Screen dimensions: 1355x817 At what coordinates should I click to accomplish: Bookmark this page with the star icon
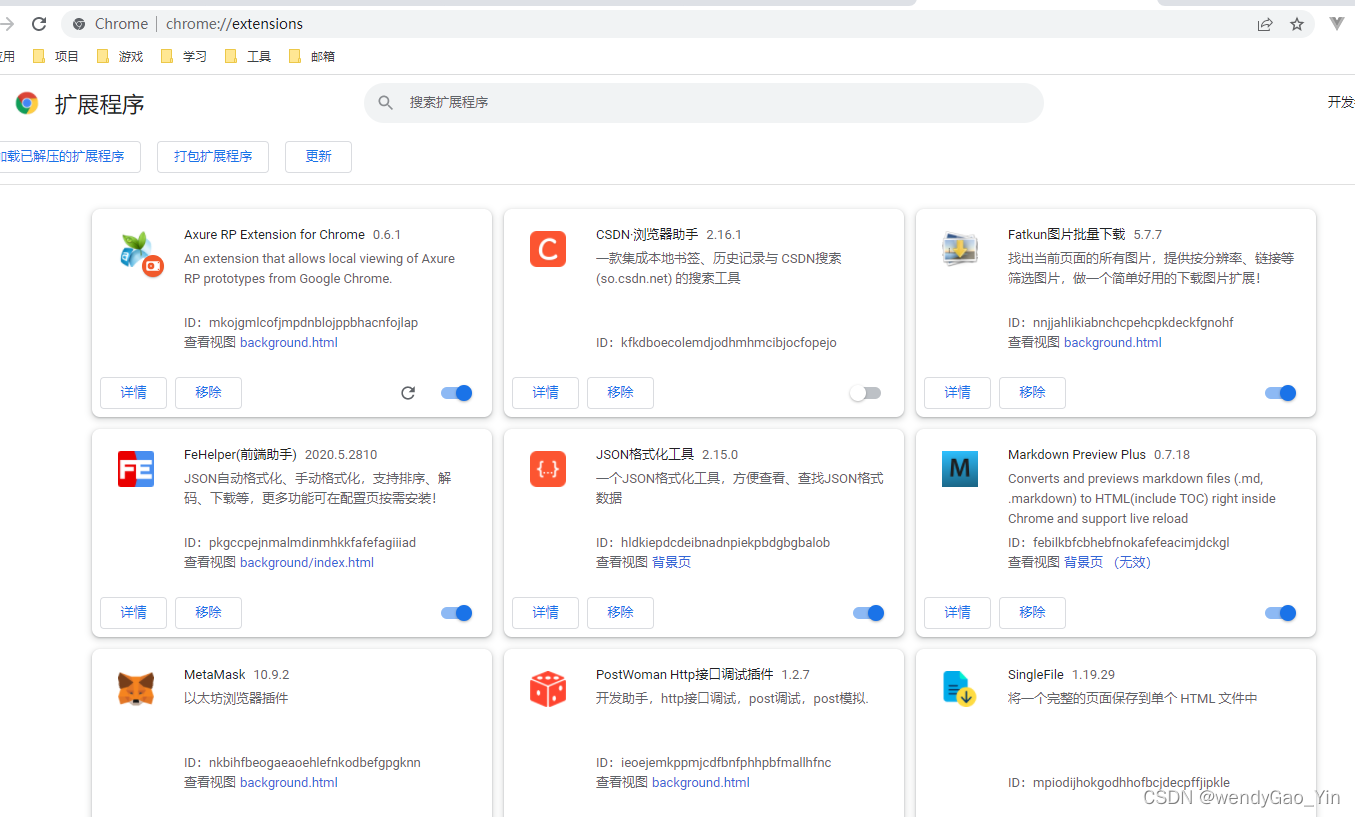[1297, 24]
